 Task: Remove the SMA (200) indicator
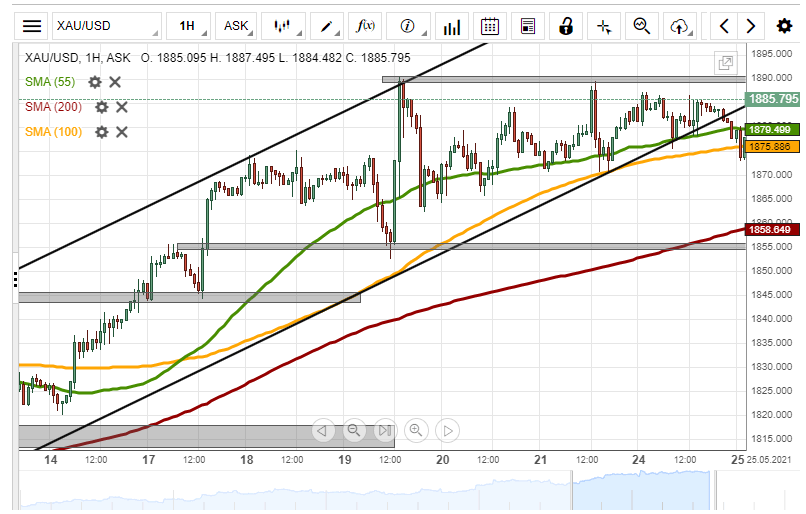pyautogui.click(x=122, y=107)
